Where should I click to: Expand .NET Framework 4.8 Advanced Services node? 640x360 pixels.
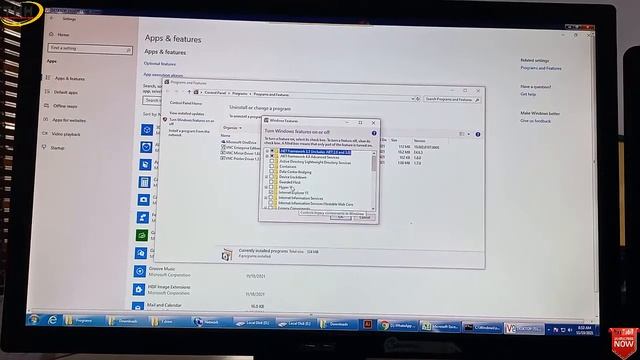(x=267, y=156)
